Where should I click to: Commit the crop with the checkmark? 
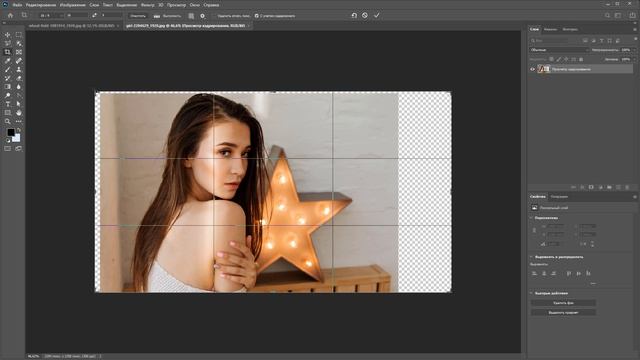click(x=377, y=16)
